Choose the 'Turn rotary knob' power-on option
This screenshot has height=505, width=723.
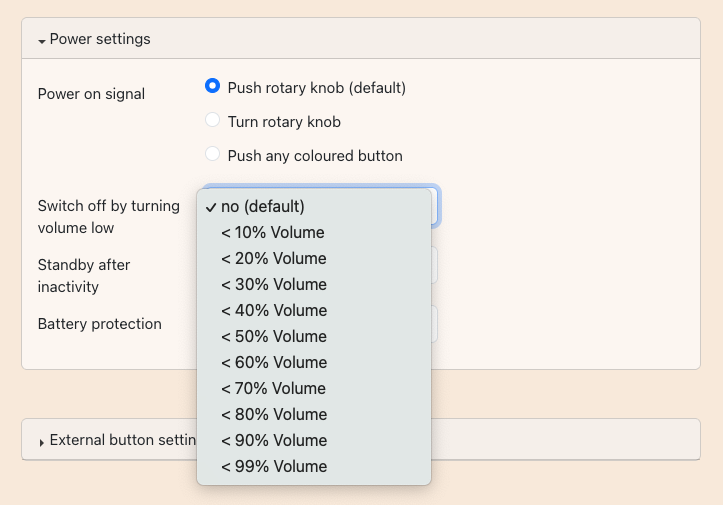pyautogui.click(x=212, y=121)
